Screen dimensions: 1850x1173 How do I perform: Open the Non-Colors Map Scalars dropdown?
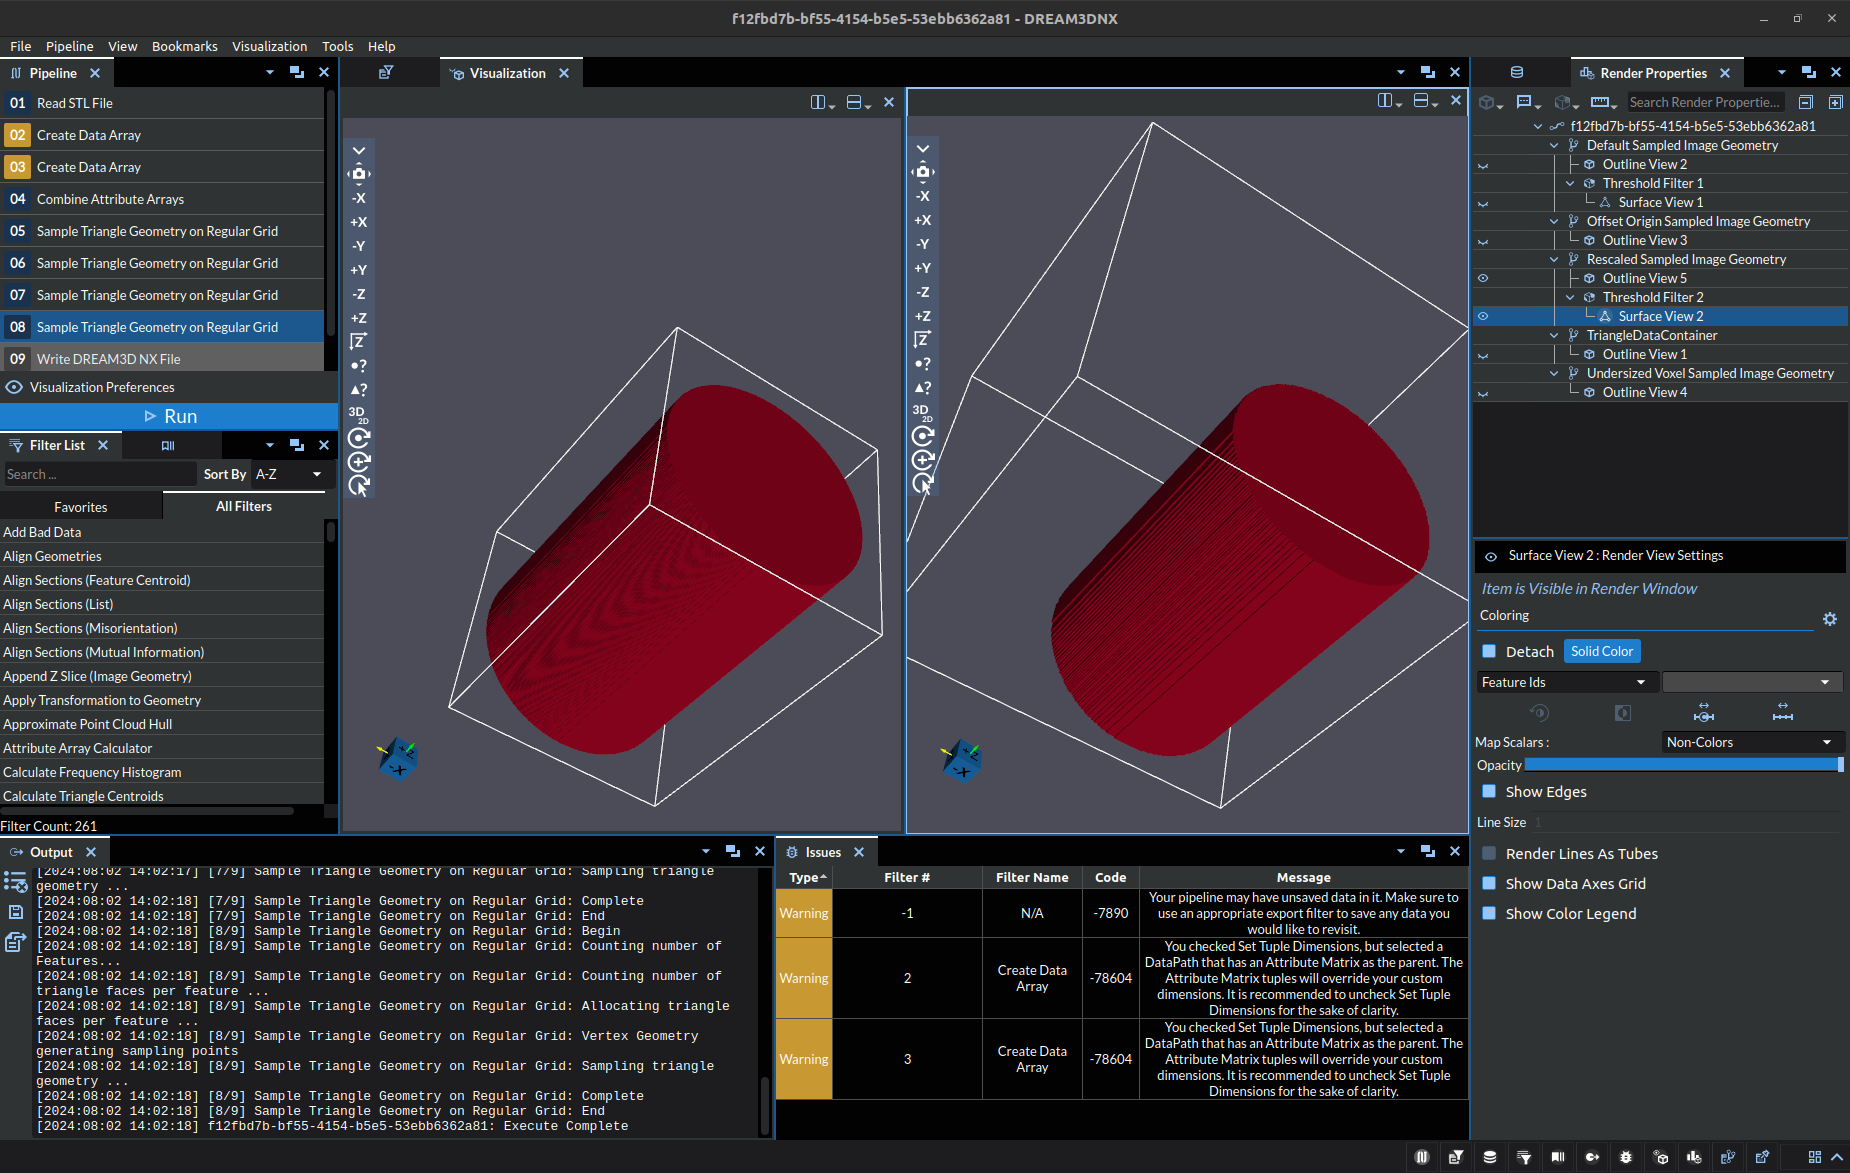click(1752, 741)
